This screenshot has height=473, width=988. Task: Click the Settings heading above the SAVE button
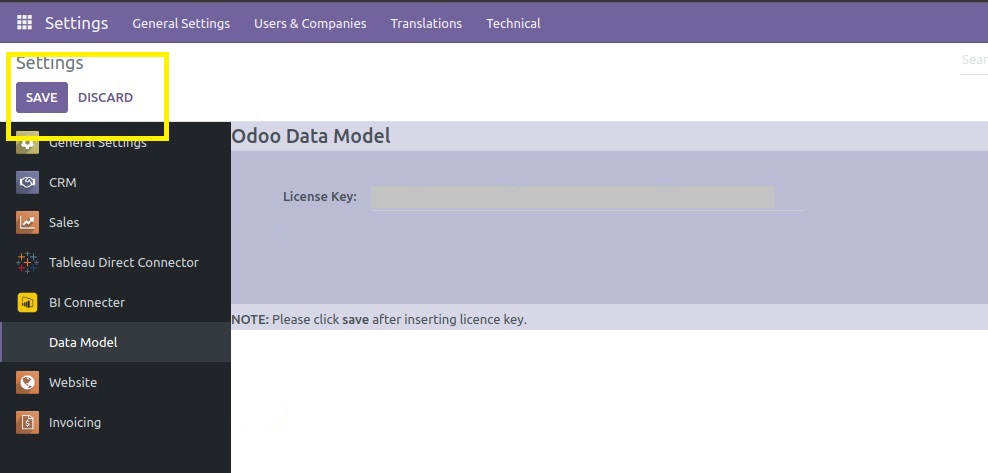point(50,63)
